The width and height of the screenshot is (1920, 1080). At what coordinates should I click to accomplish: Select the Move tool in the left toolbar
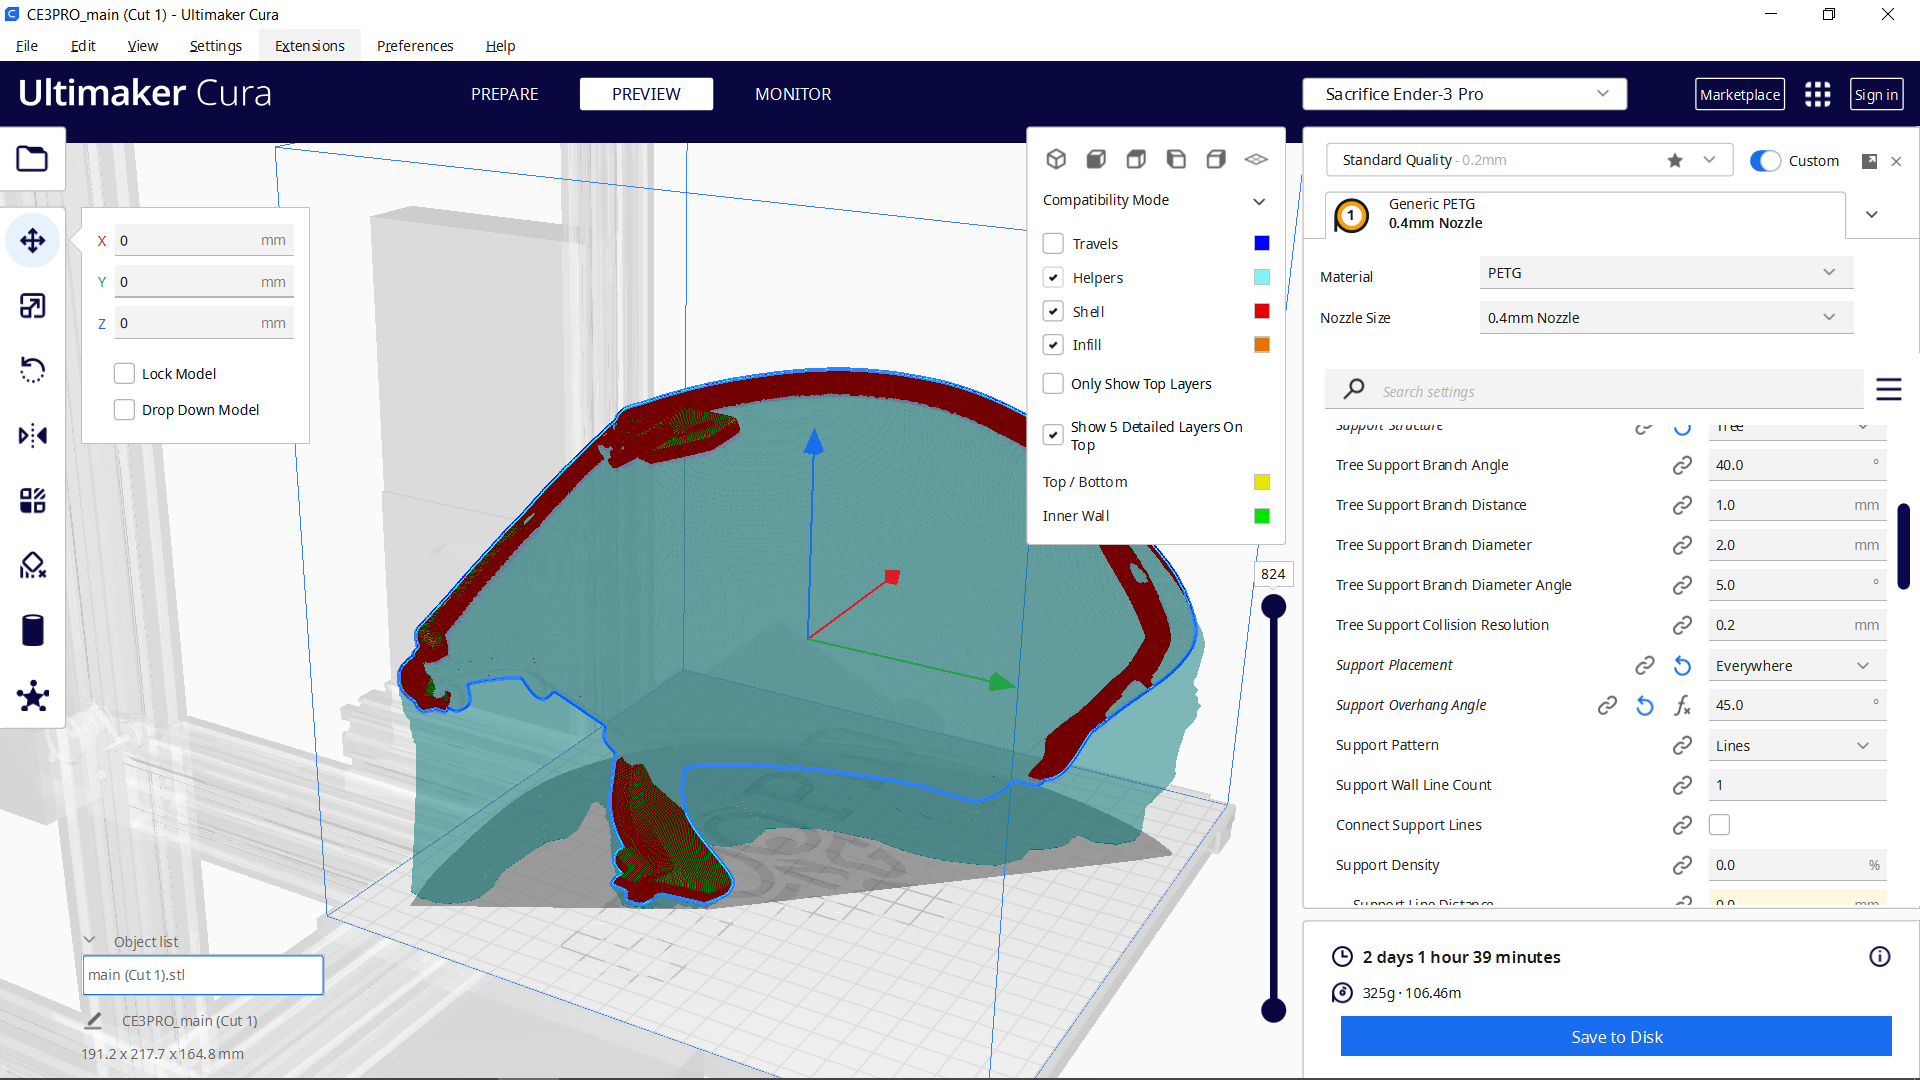(x=33, y=240)
